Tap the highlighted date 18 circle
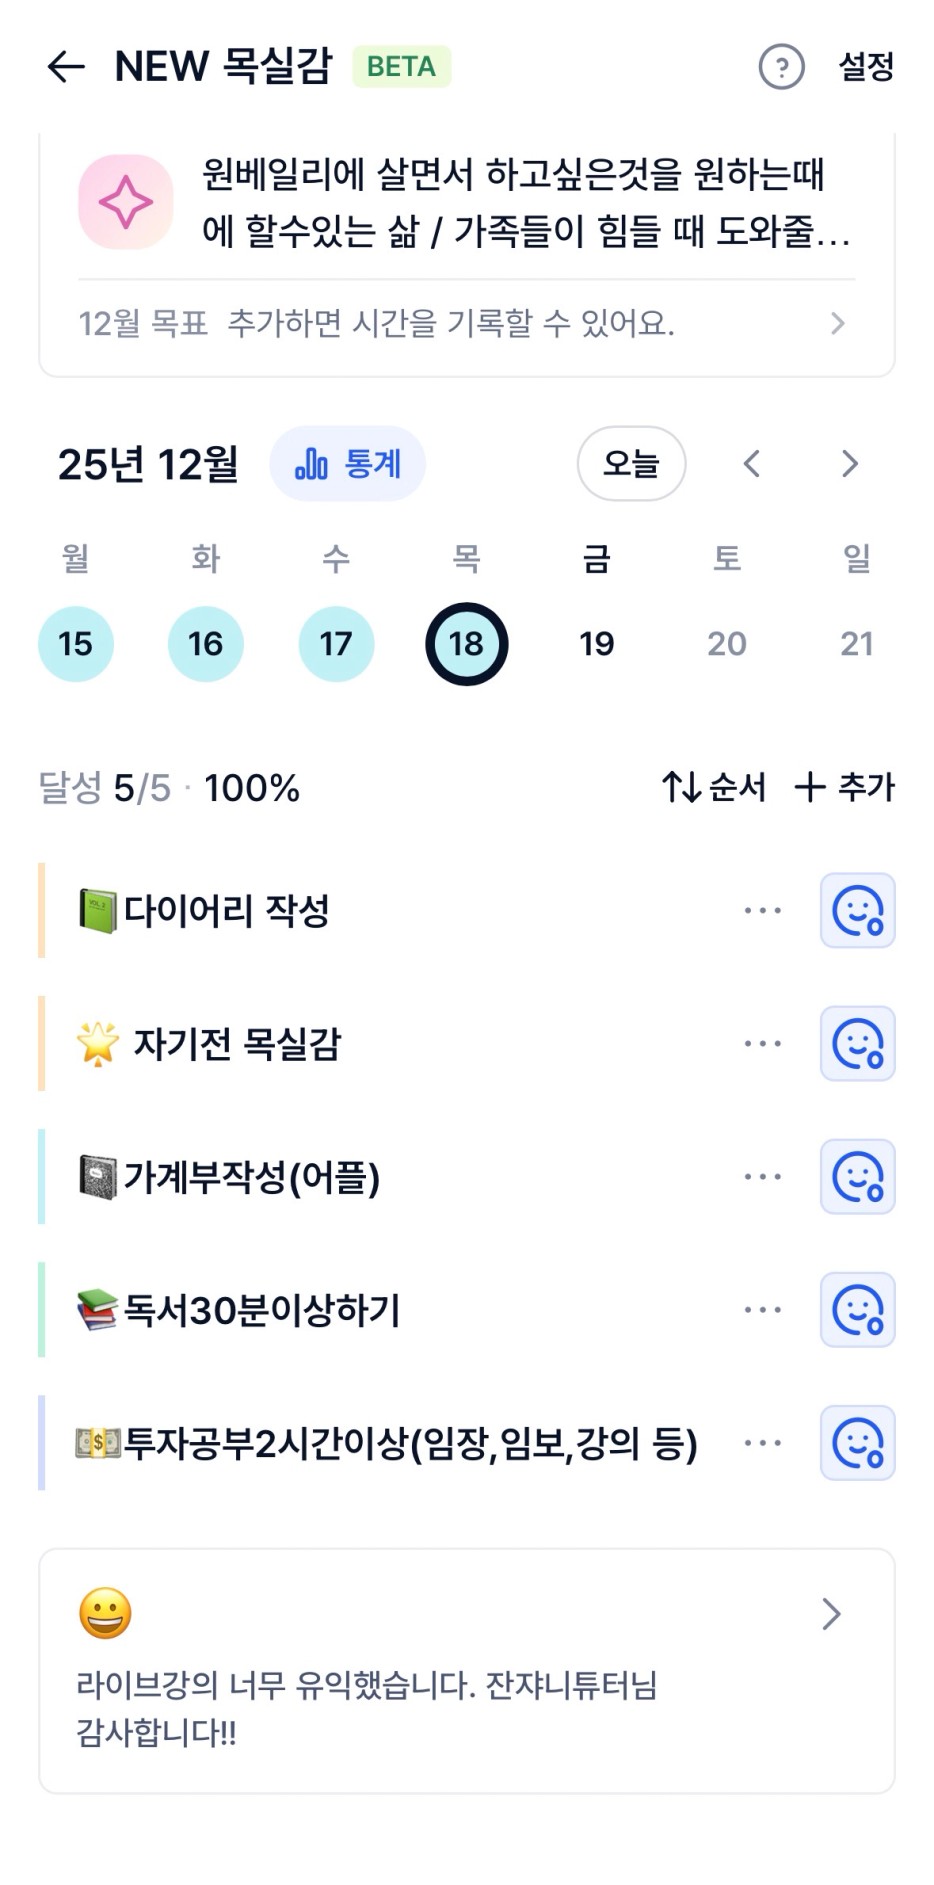Image resolution: width=934 pixels, height=1885 pixels. 466,643
